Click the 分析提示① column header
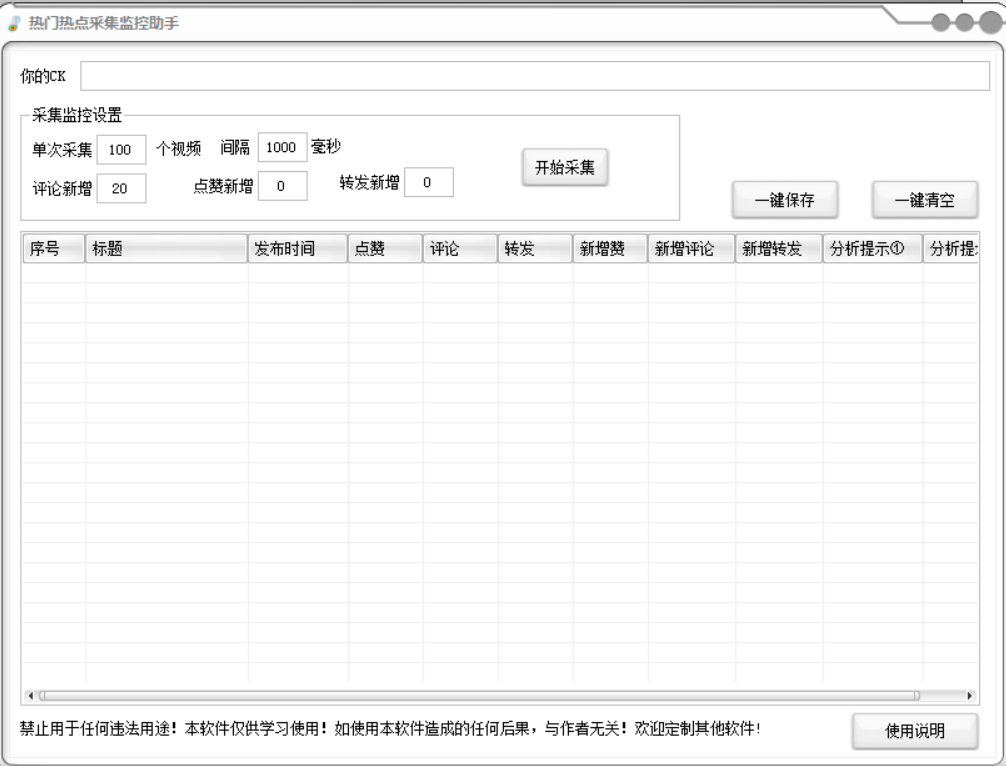Viewport: 1006px width, 766px height. pyautogui.click(x=872, y=250)
